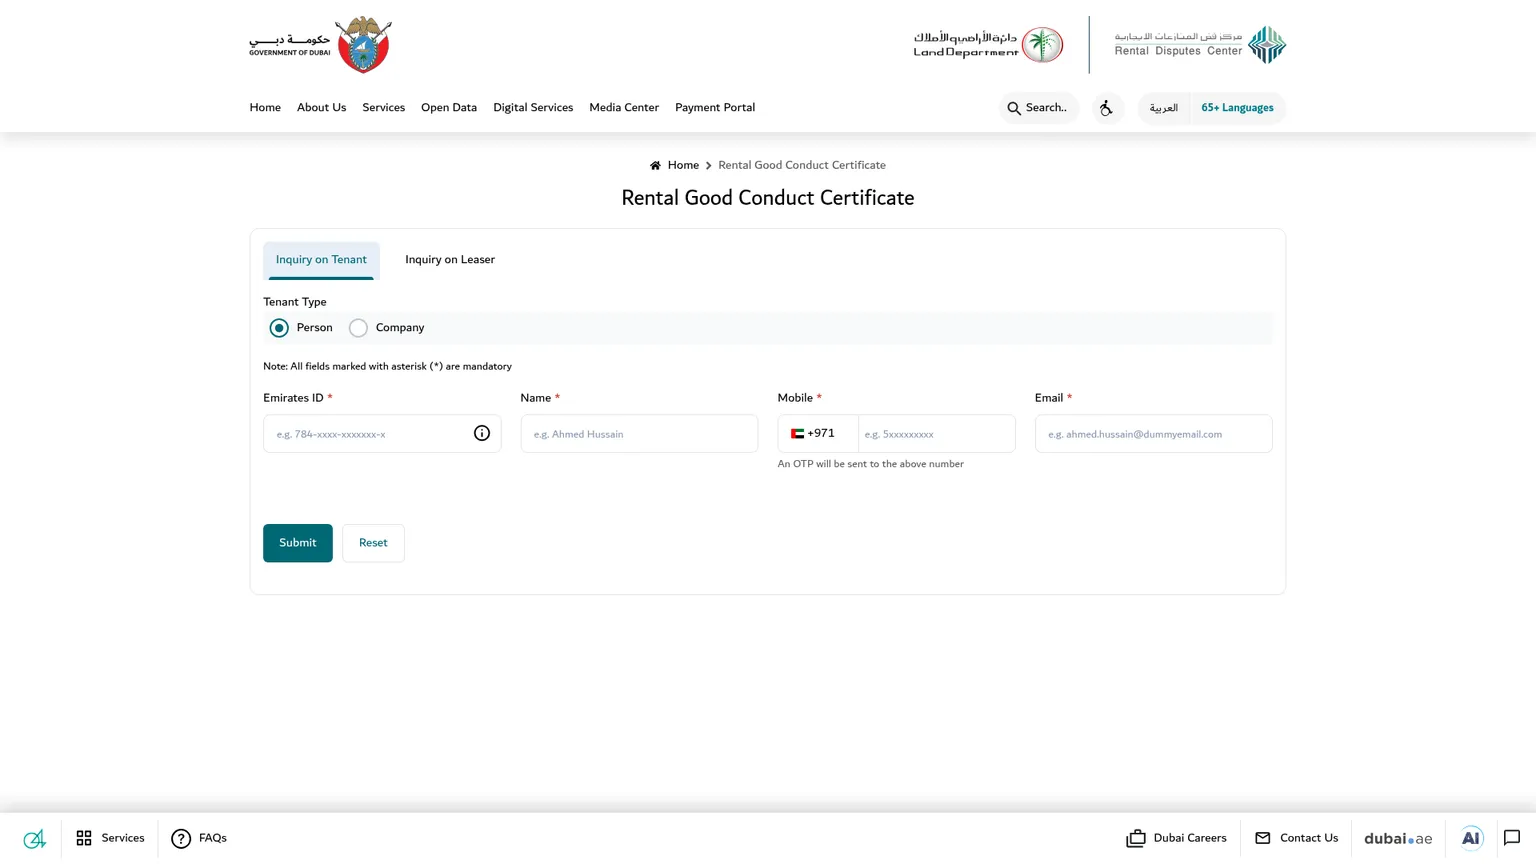The height and width of the screenshot is (864, 1536).
Task: Focus the Mobile number input field
Action: 936,433
